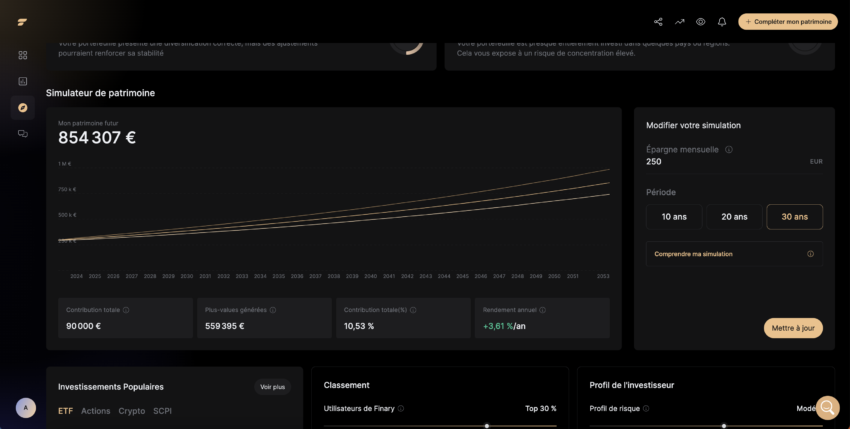This screenshot has width=850, height=429.
Task: Click 'Voir plus' in Investissements Populaires
Action: (272, 387)
